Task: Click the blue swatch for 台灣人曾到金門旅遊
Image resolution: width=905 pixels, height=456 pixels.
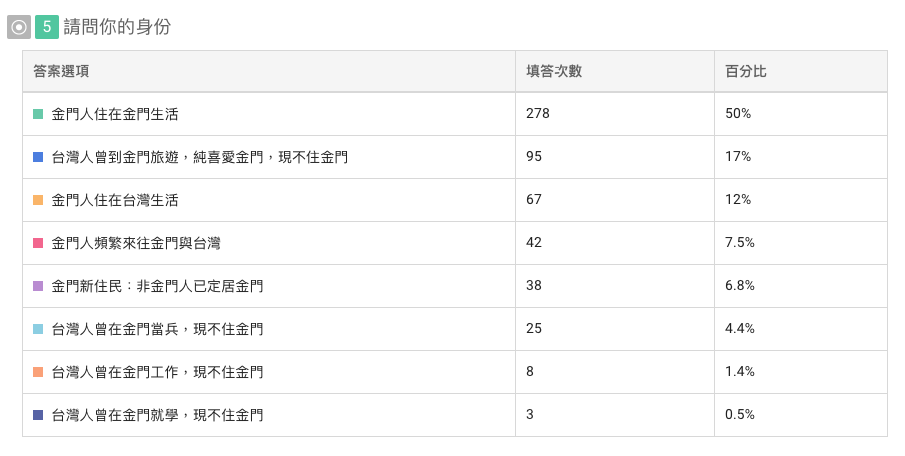Action: coord(38,157)
